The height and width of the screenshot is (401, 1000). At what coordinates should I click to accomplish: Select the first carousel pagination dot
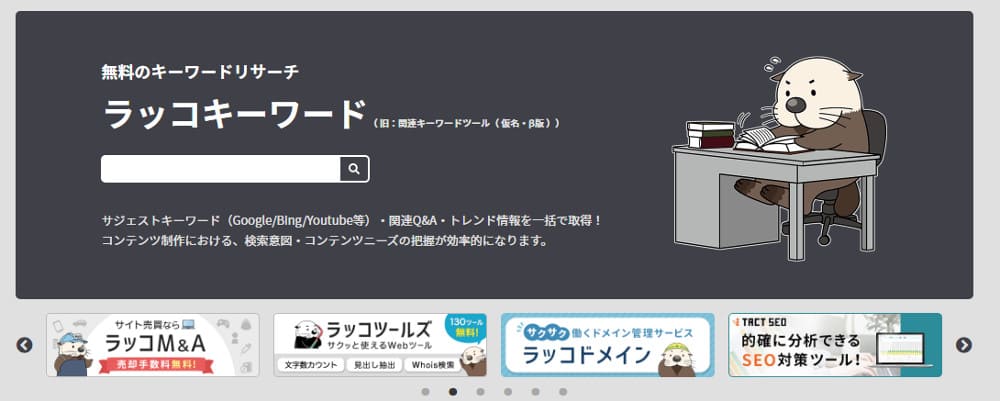pos(425,391)
